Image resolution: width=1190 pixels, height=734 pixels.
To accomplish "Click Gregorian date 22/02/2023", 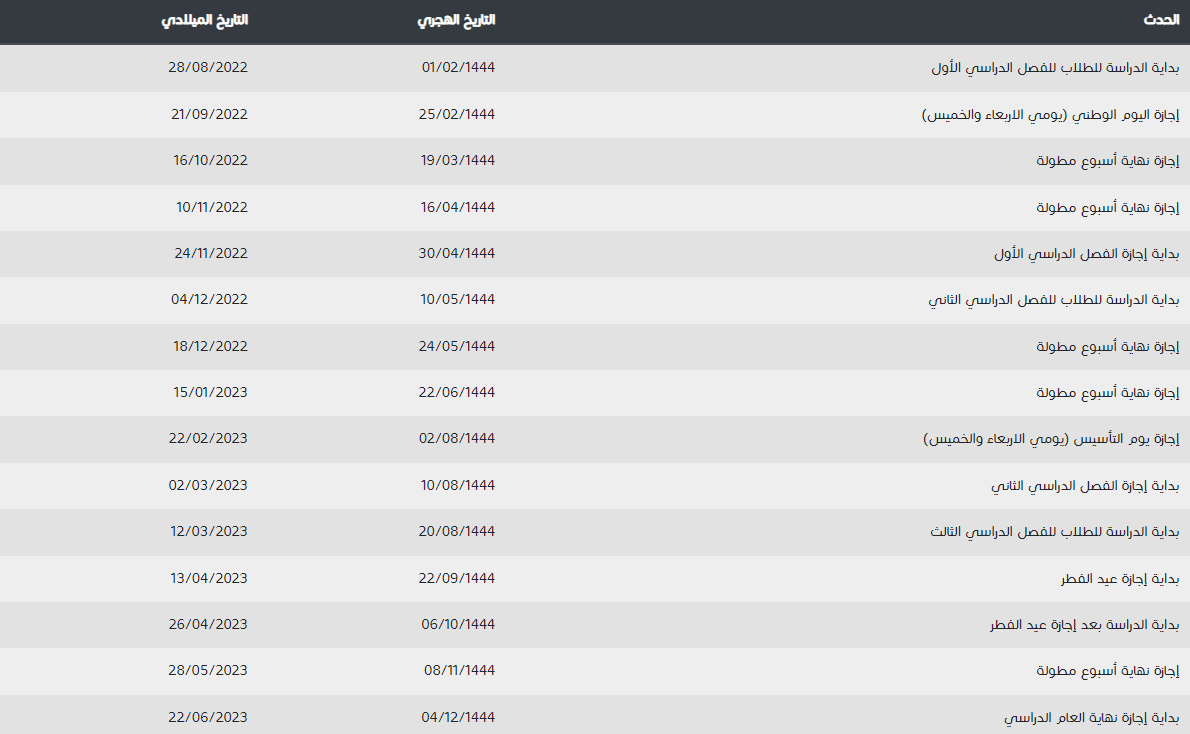I will coord(208,439).
